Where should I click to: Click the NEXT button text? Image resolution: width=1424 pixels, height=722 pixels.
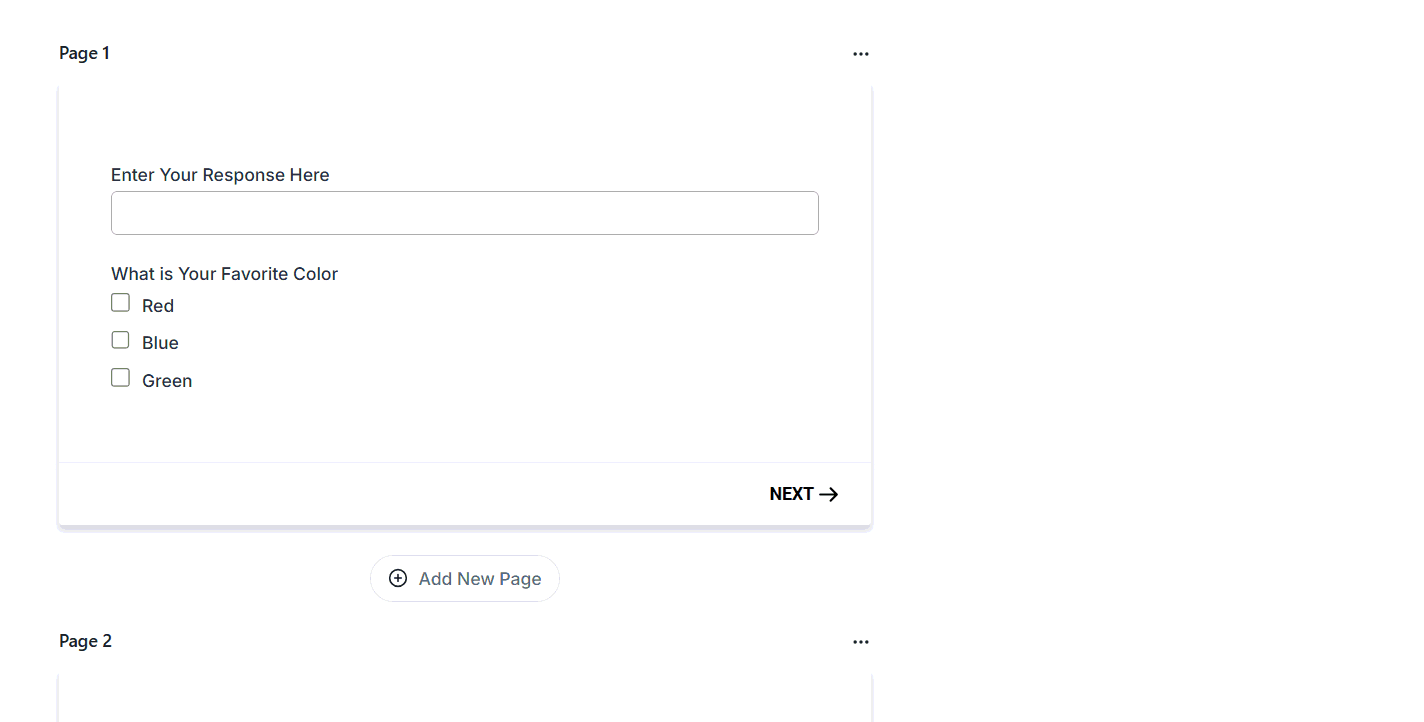(791, 494)
